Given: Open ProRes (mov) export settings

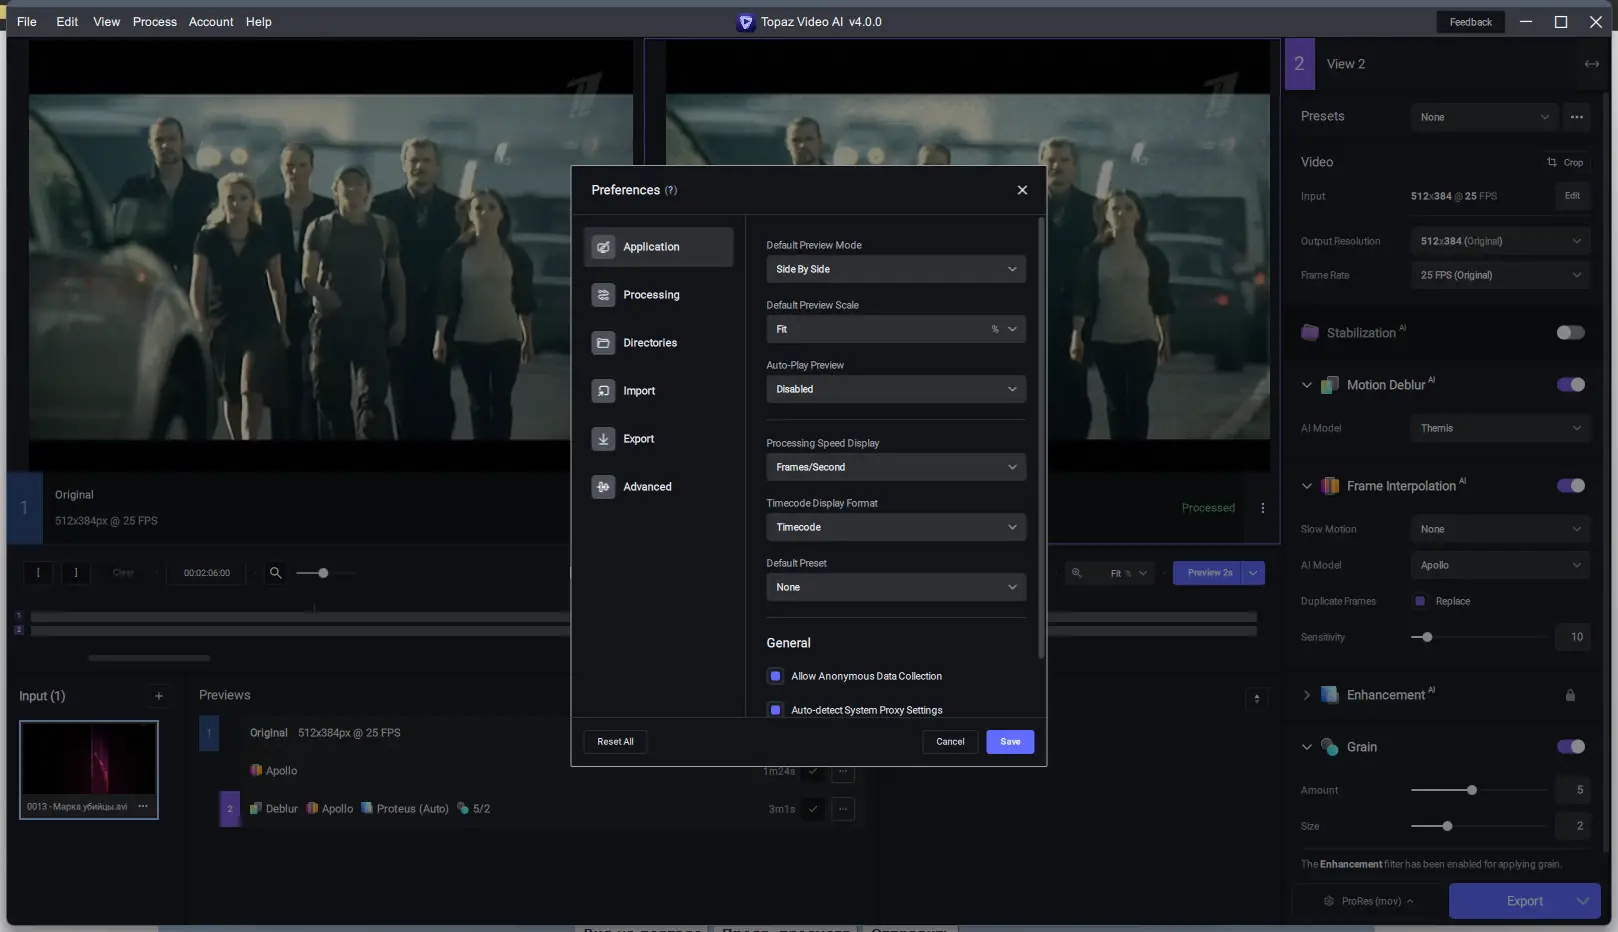Looking at the screenshot, I should point(1370,901).
